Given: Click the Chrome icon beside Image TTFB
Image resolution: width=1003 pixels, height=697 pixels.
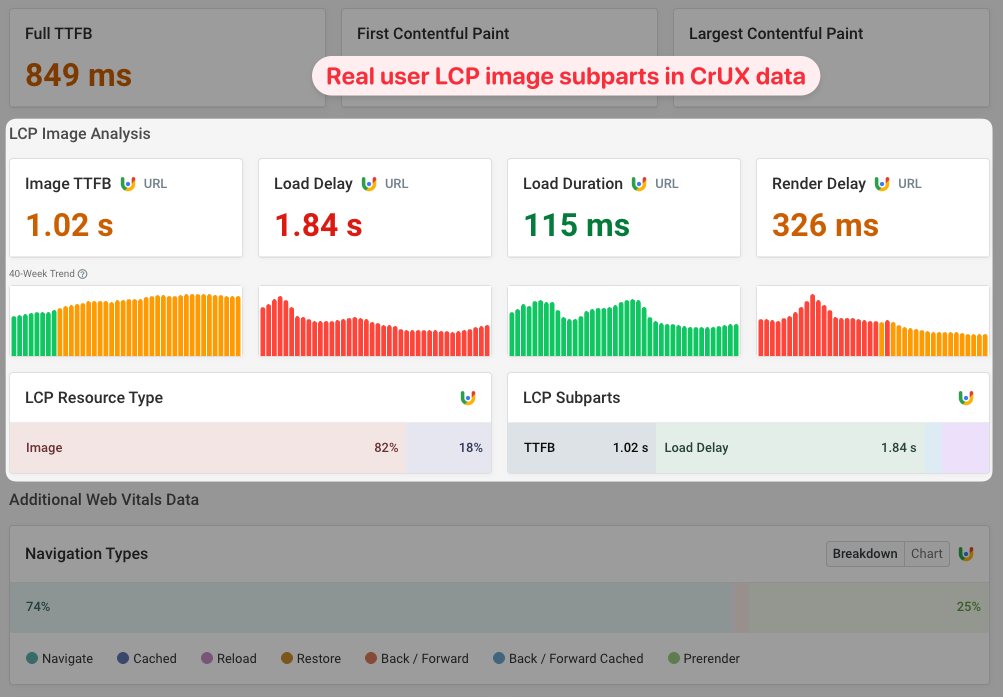Looking at the screenshot, I should point(129,184).
